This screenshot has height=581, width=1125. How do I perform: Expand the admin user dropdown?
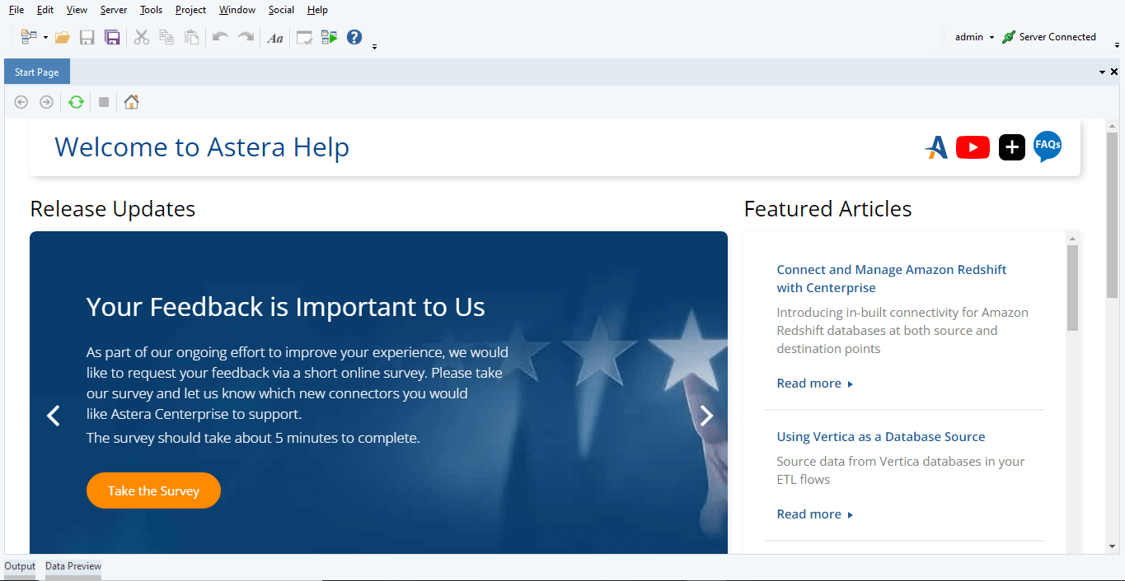coord(991,38)
